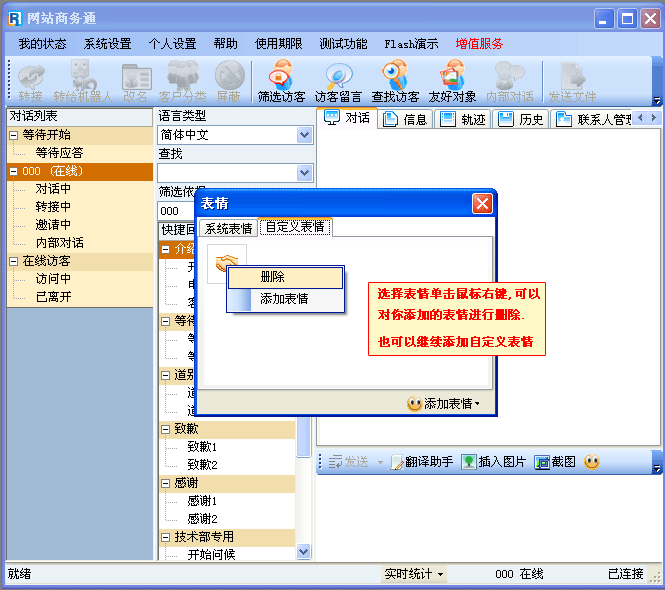Open the 帮助 menu
The width and height of the screenshot is (665, 590).
(225, 44)
